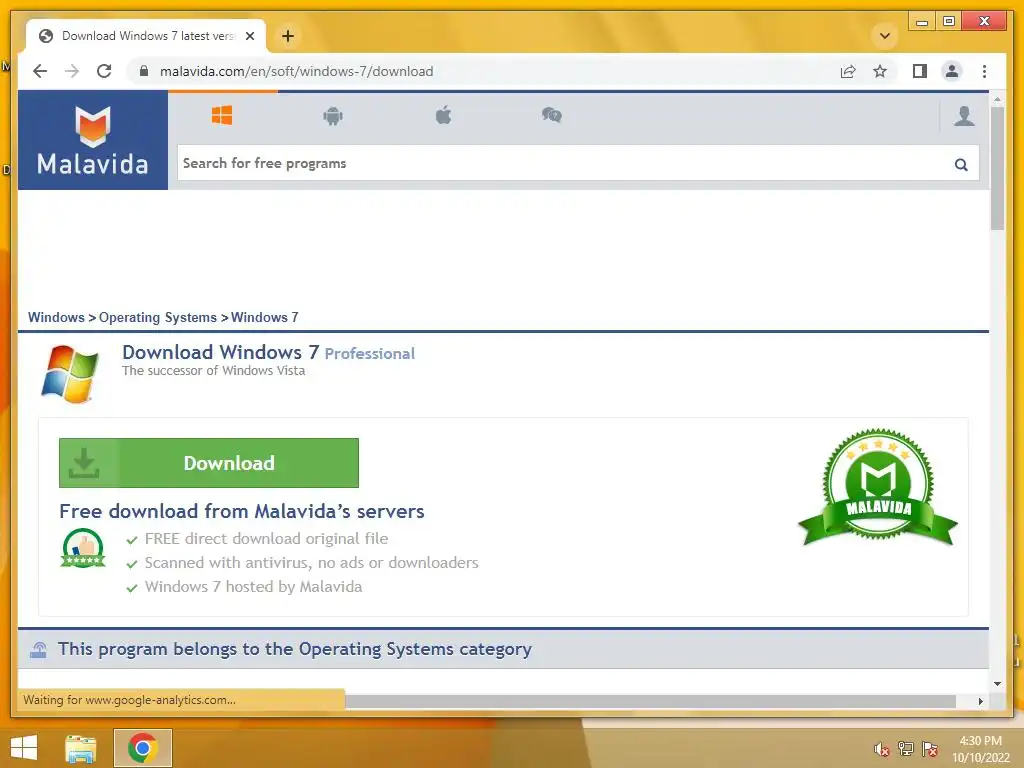Image resolution: width=1024 pixels, height=768 pixels.
Task: Share this page via share icon
Action: point(848,71)
